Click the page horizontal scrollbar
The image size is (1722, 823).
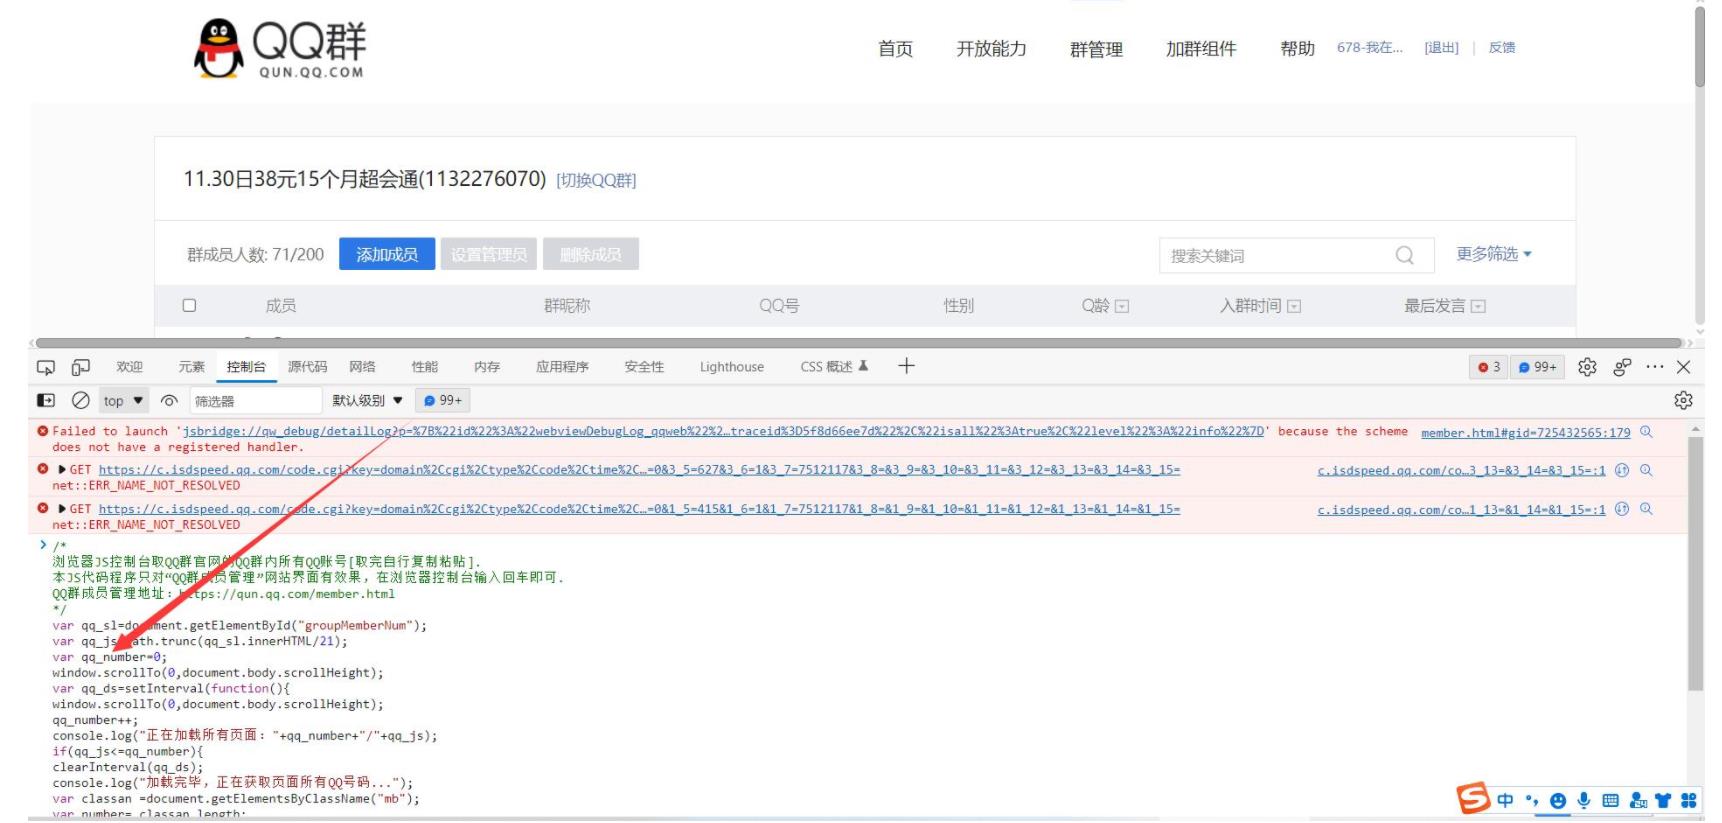860,342
